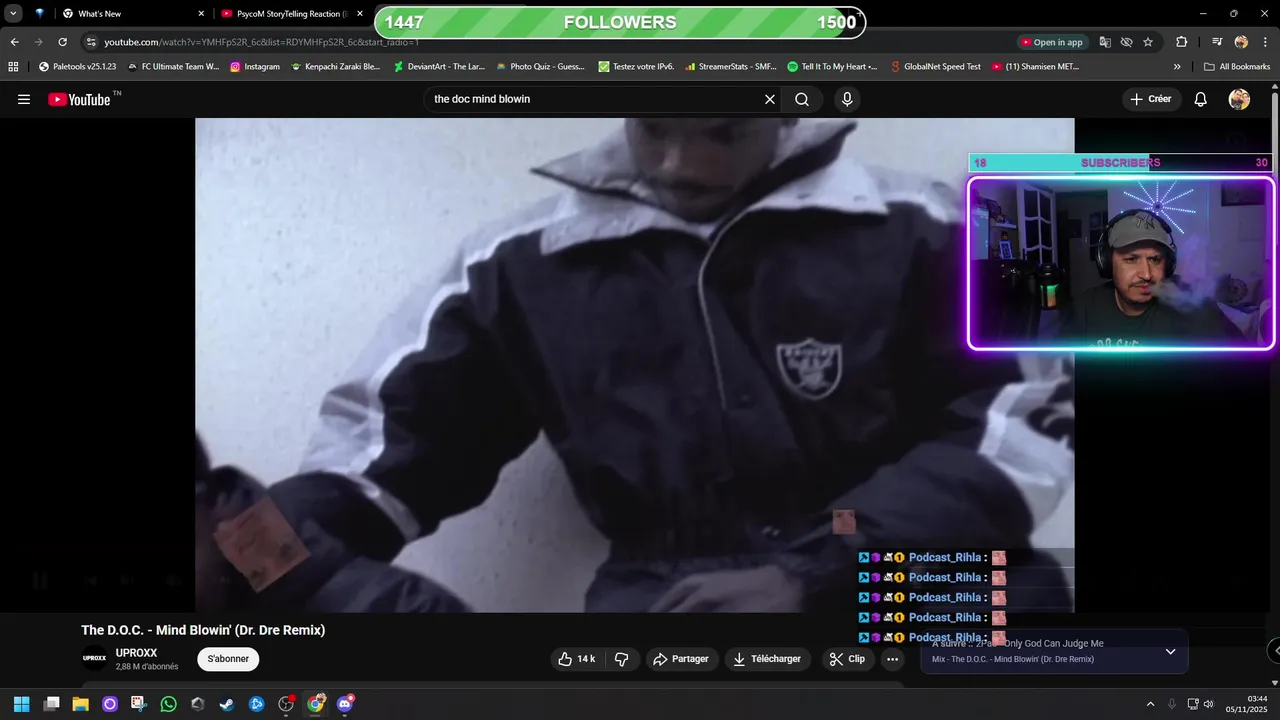Open GlobalNet Speed Test bookmark

coord(935,67)
